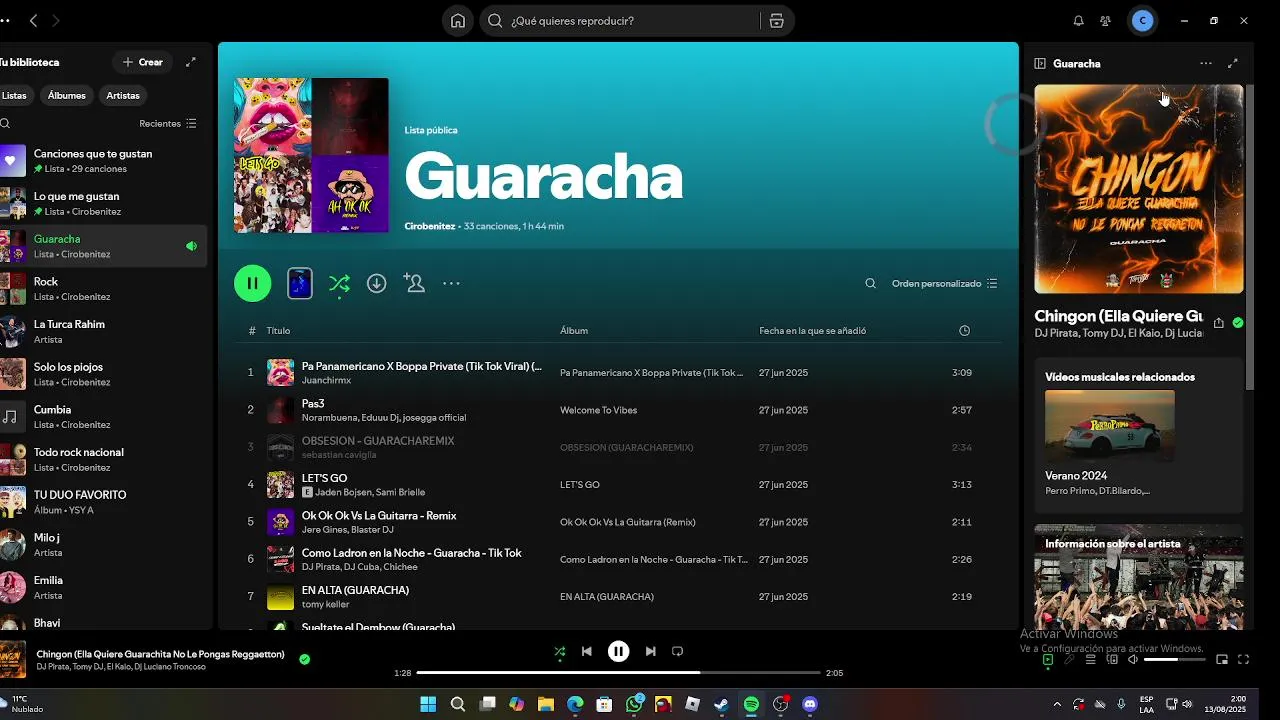Screen dimensions: 1280x720
Task: Go to Spotify Home via house icon
Action: [458, 21]
